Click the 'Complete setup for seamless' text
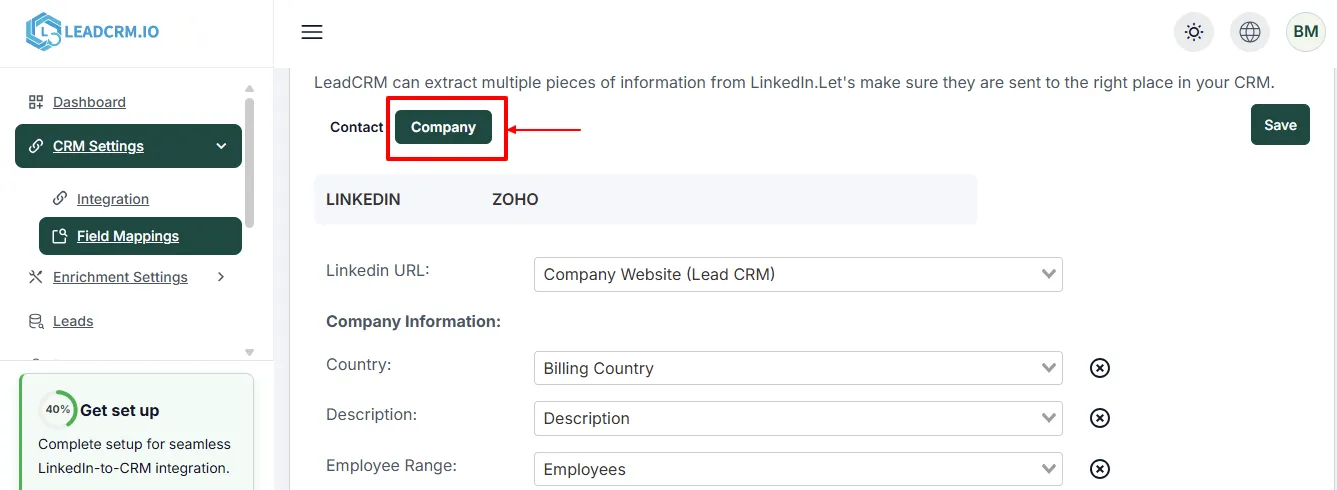Viewport: 1337px width, 490px height. (x=134, y=444)
